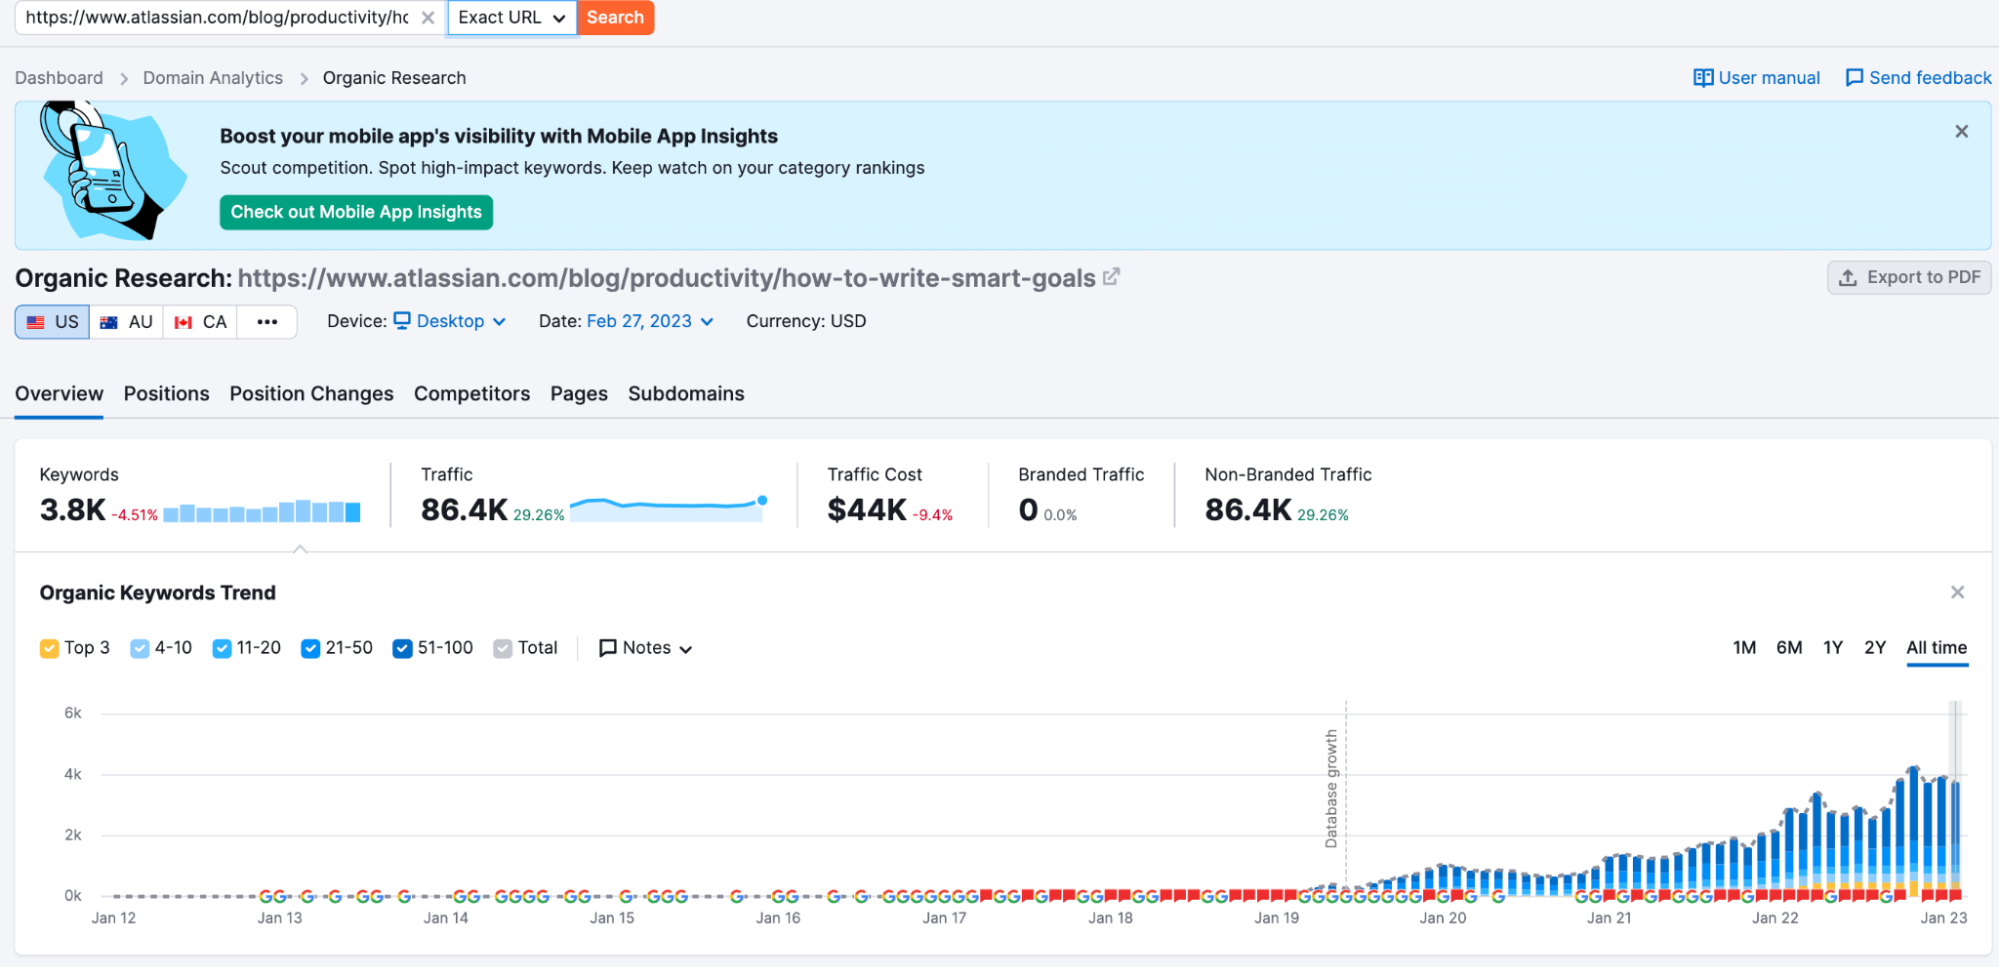Toggle the 4-10 positions checkbox
Screen dimensions: 1999x968
pyautogui.click(x=140, y=649)
